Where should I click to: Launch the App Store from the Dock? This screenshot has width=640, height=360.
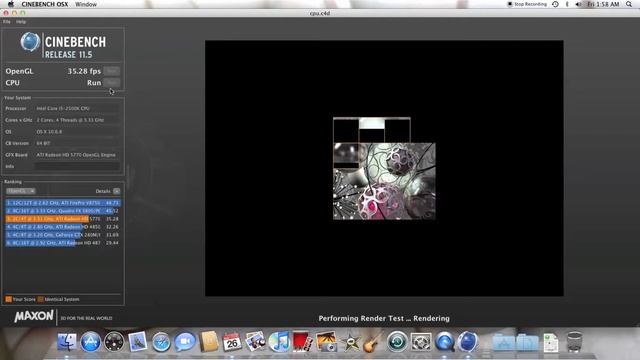[91, 342]
